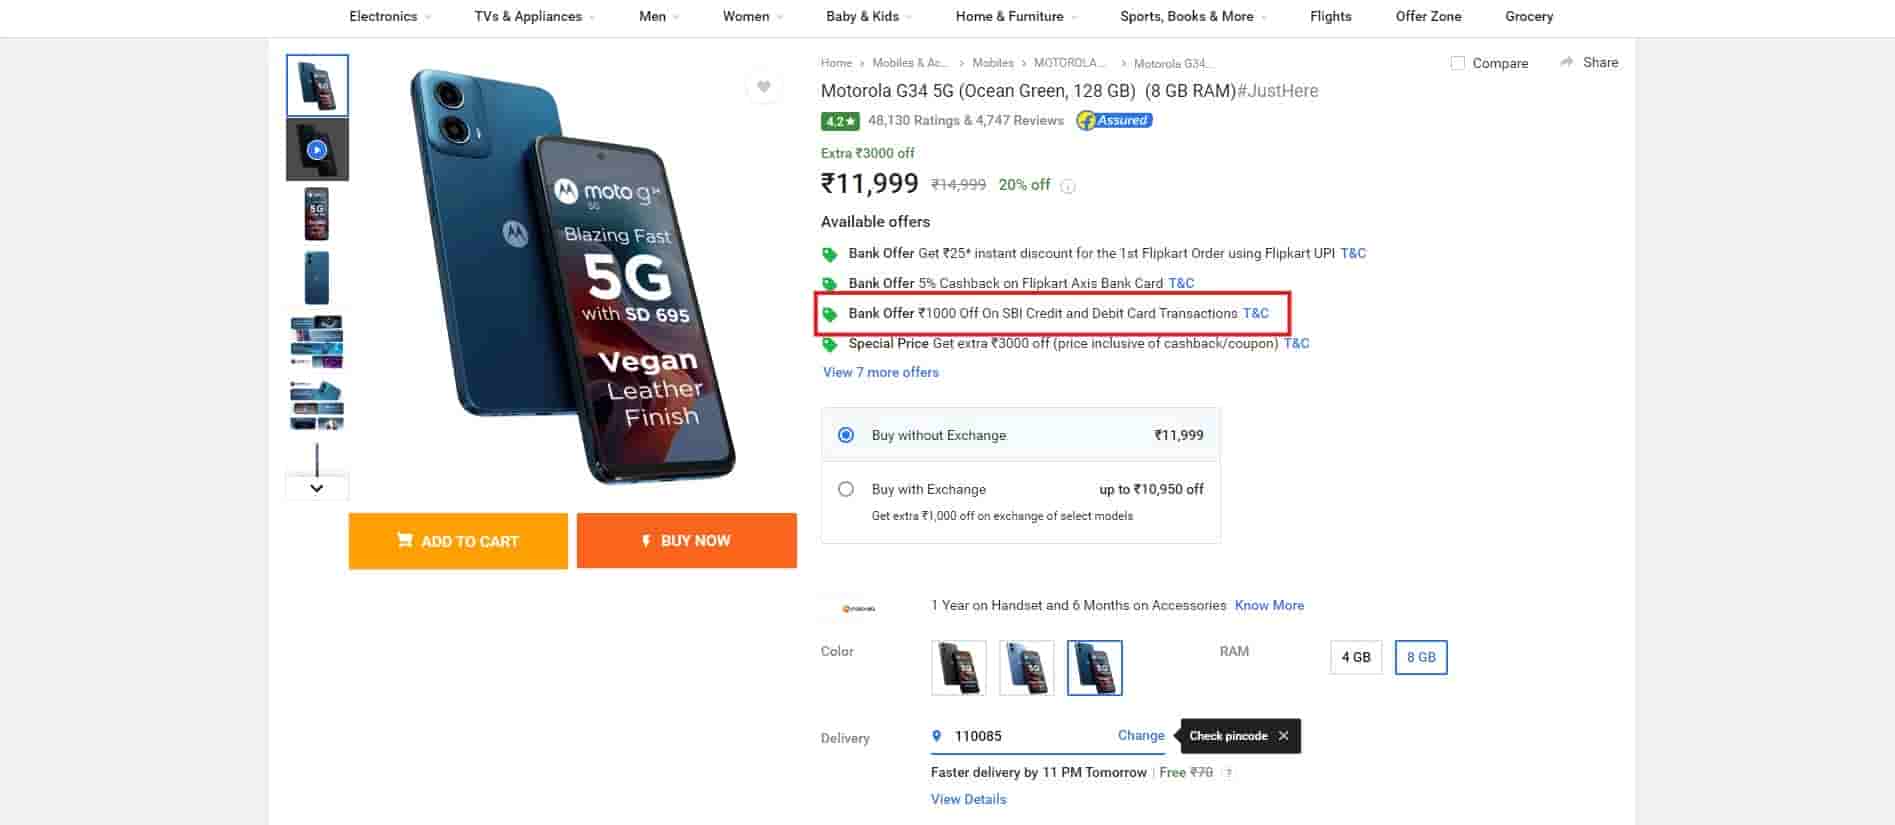Select Buy without Exchange option
This screenshot has width=1895, height=825.
pyautogui.click(x=846, y=435)
